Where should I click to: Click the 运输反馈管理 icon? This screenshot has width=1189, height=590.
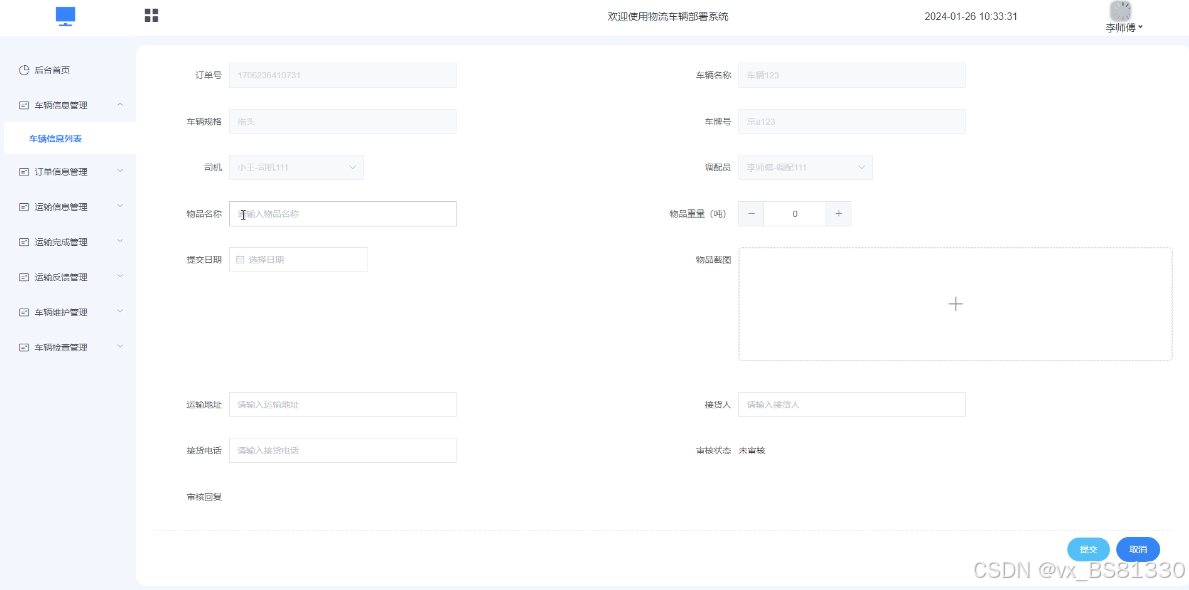point(24,278)
